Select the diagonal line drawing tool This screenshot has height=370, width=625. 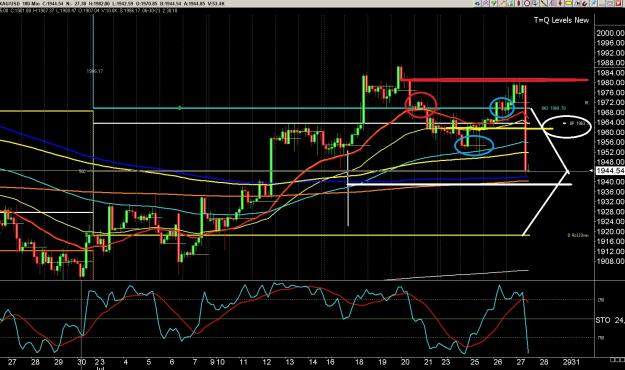coord(543,3)
